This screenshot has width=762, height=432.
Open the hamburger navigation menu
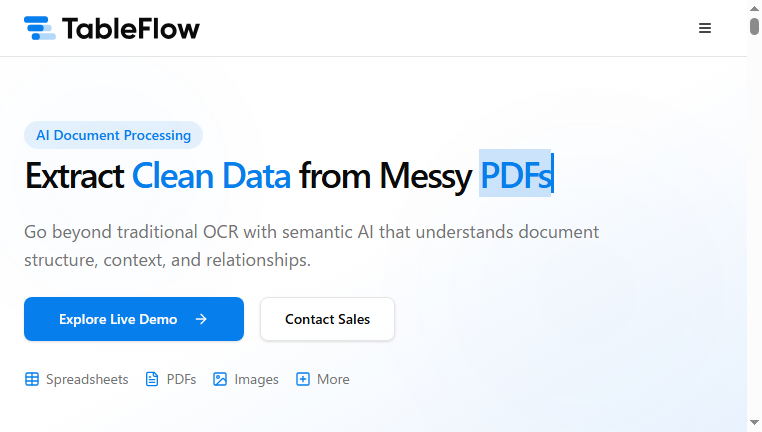(705, 28)
